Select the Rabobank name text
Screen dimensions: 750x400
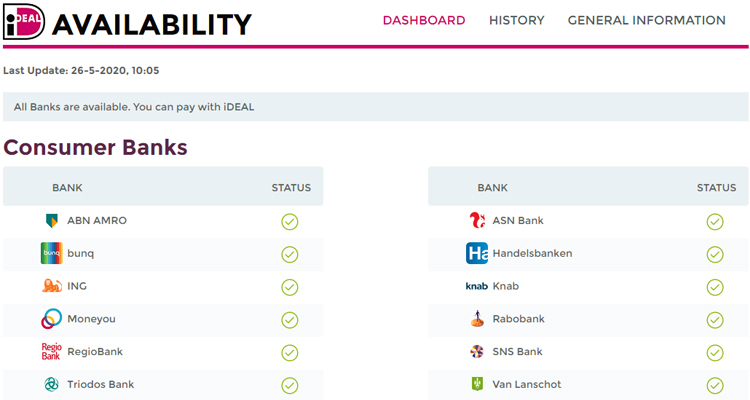[518, 319]
